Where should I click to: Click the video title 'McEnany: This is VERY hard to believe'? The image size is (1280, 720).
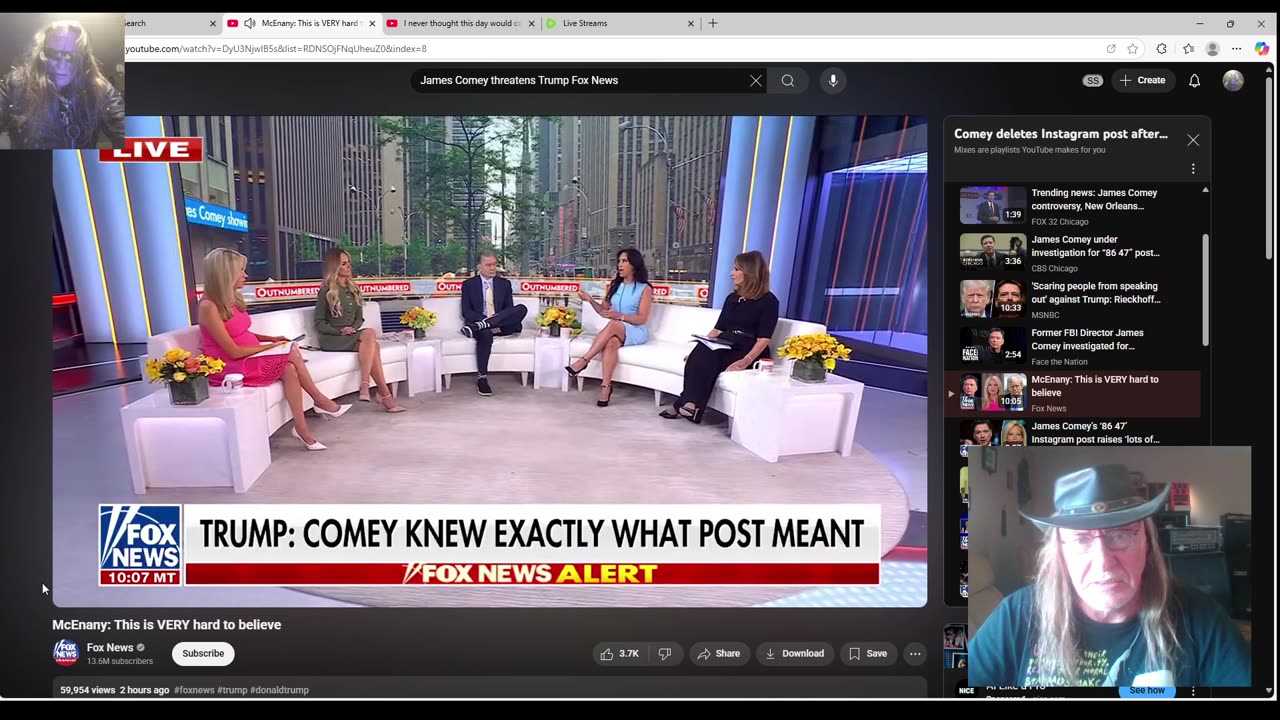(x=167, y=625)
